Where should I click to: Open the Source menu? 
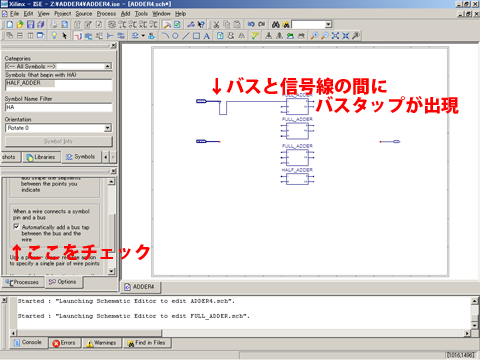click(84, 14)
